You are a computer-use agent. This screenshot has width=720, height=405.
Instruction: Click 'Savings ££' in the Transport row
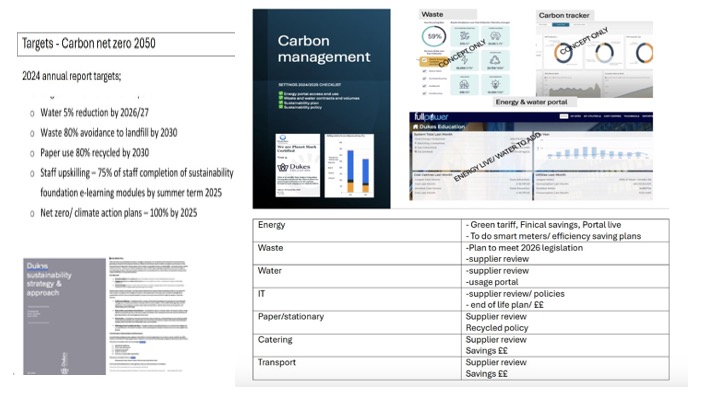(x=486, y=374)
